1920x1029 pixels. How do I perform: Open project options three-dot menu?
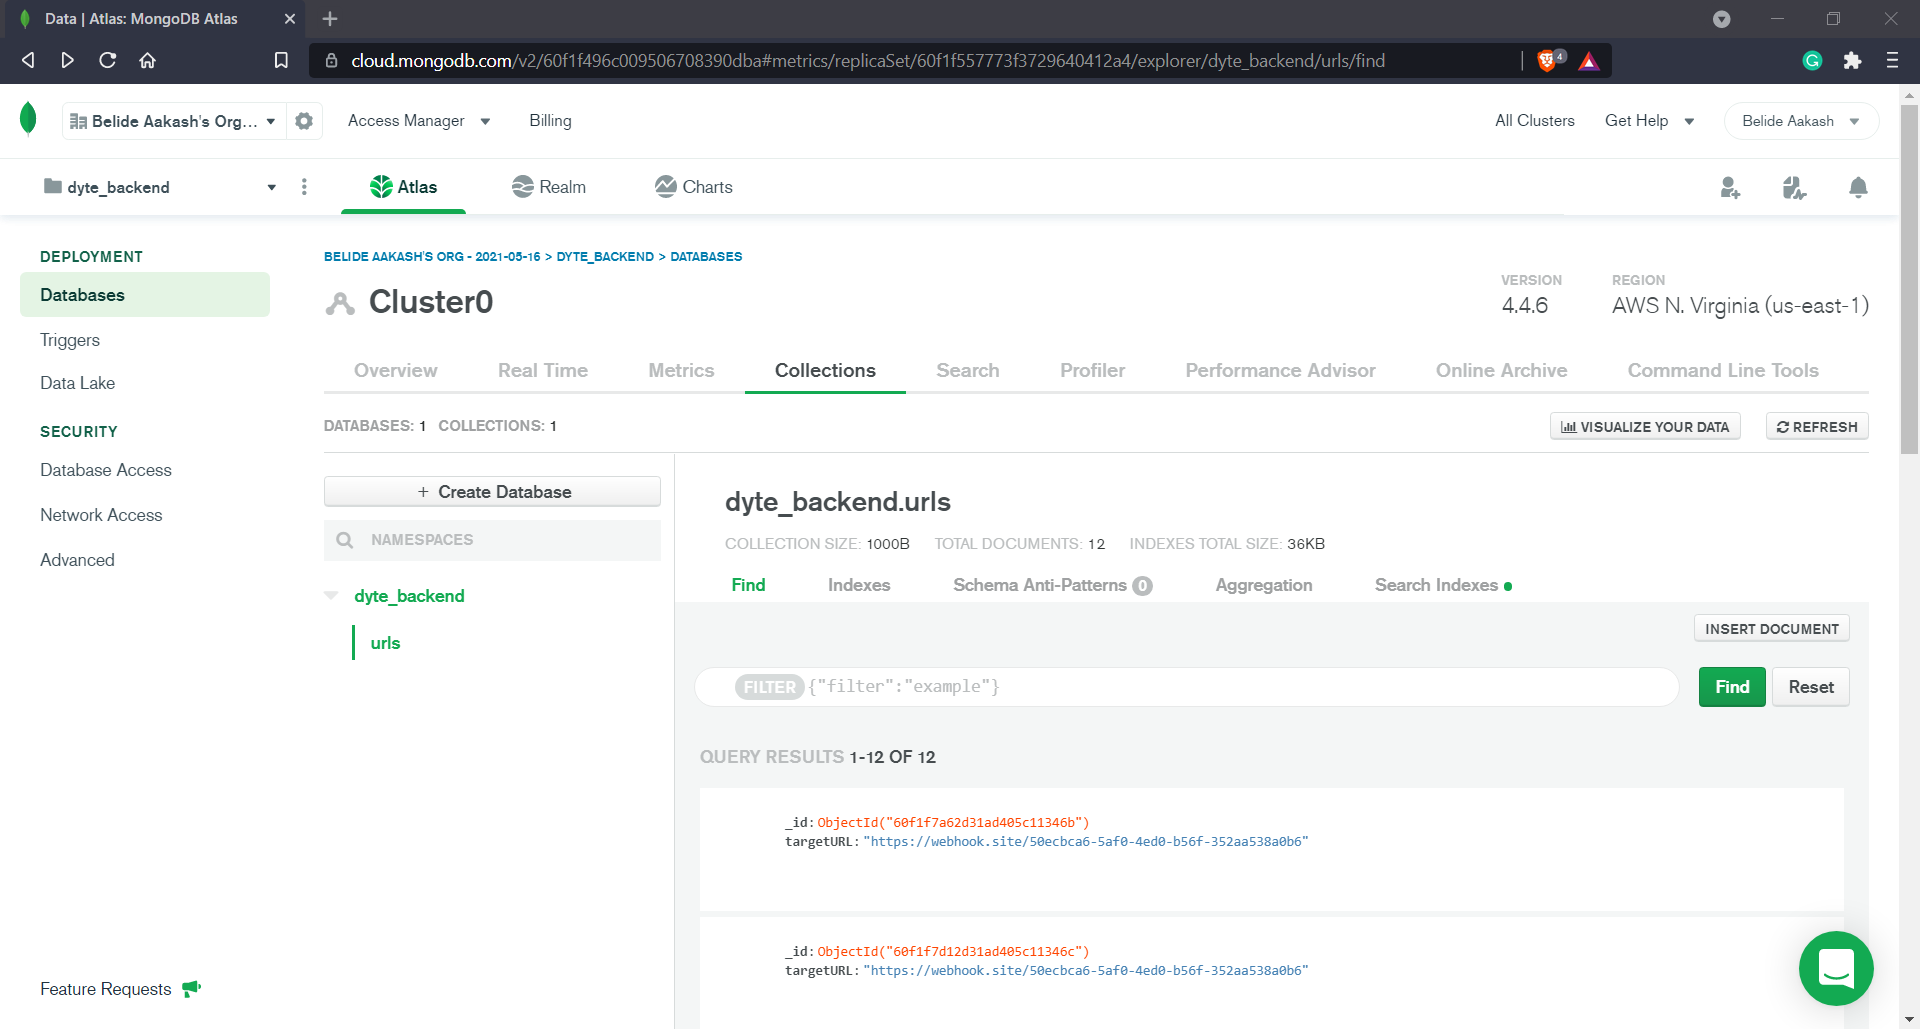(x=304, y=187)
